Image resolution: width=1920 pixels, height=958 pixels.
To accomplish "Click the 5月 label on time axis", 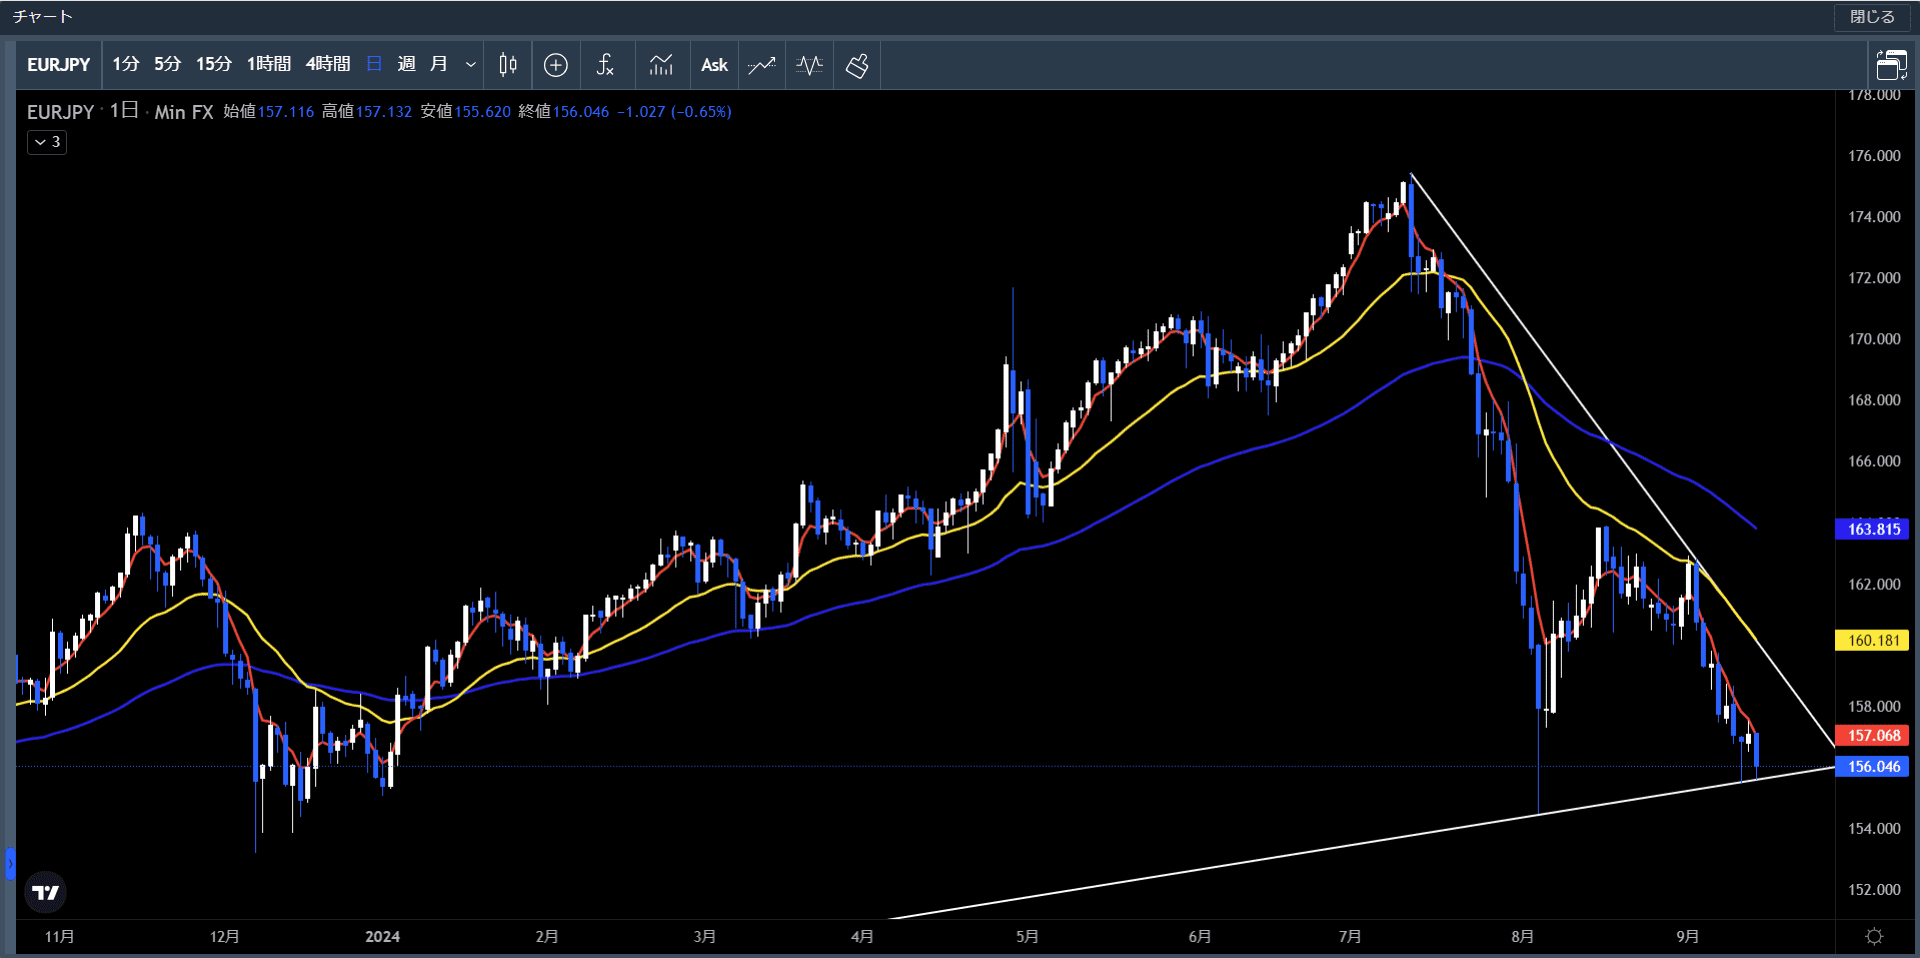I will pos(1027,937).
